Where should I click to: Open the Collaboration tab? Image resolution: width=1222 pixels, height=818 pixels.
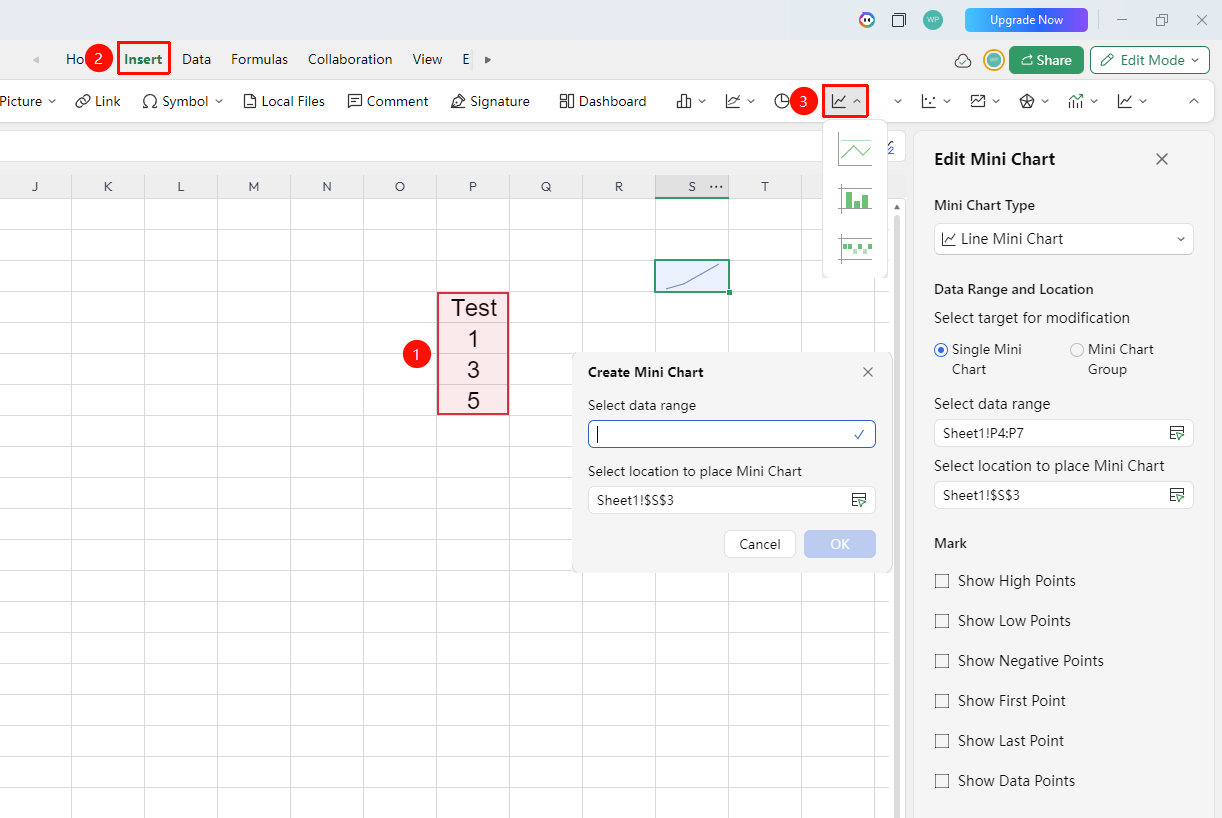(350, 59)
